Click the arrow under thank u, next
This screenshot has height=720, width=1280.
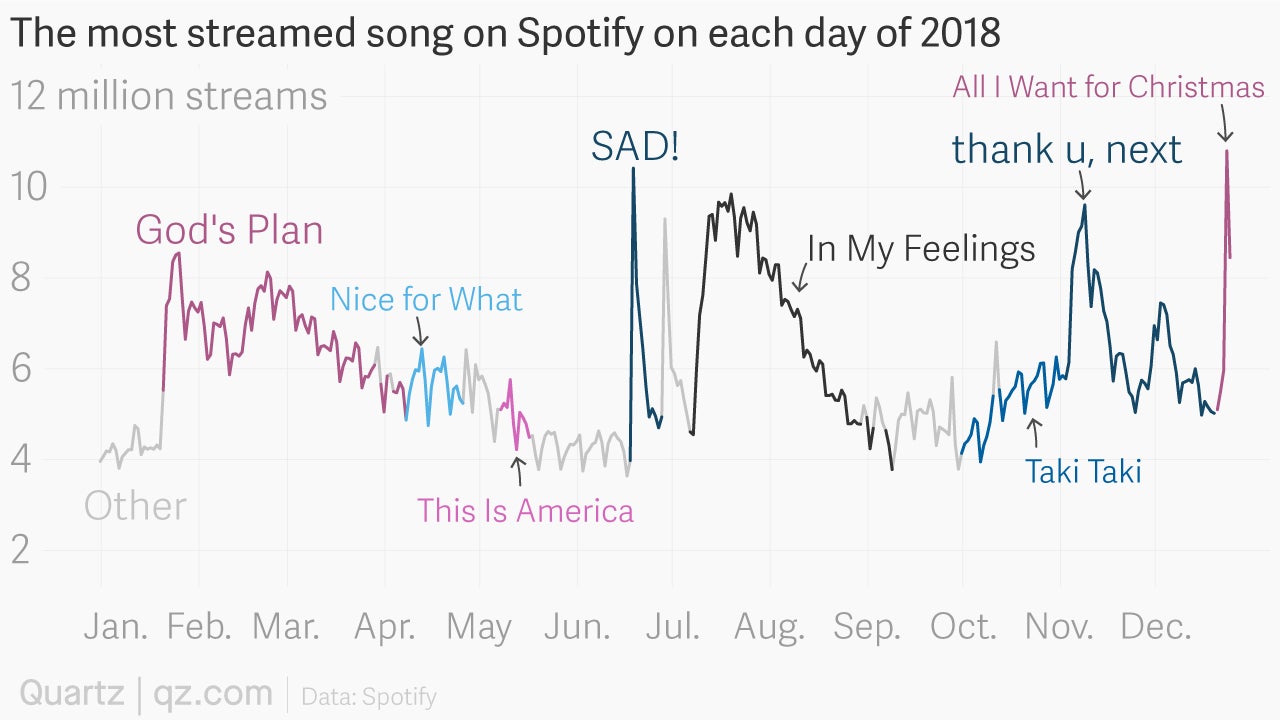point(1082,185)
